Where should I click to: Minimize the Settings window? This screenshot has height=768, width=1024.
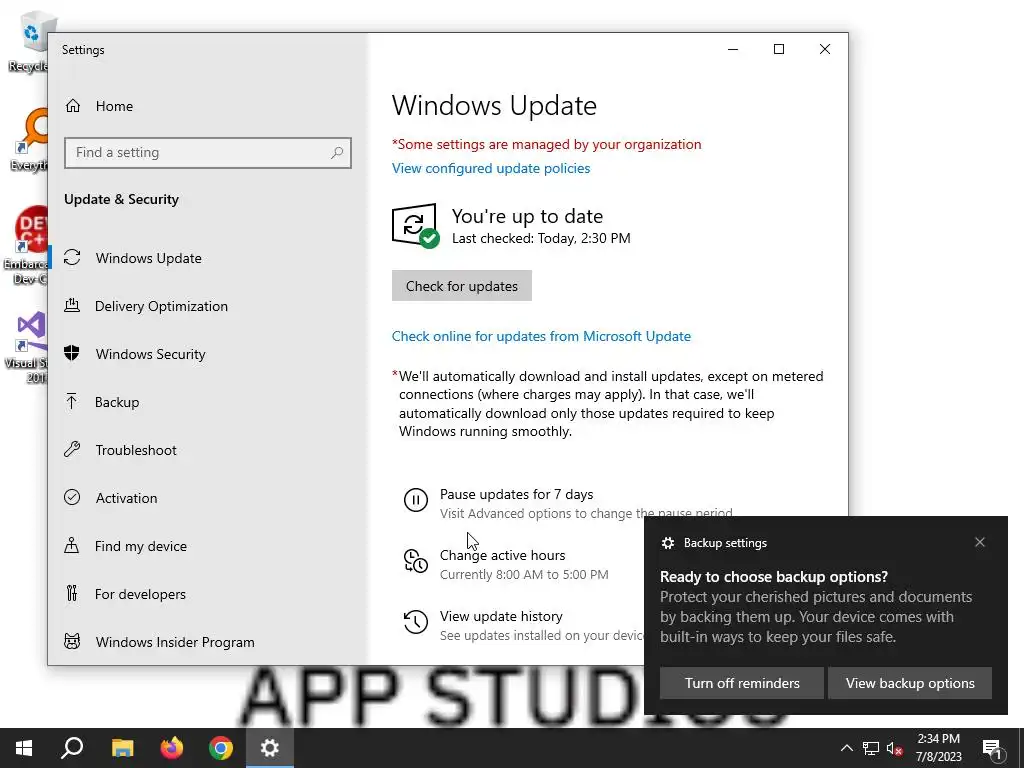click(x=733, y=49)
